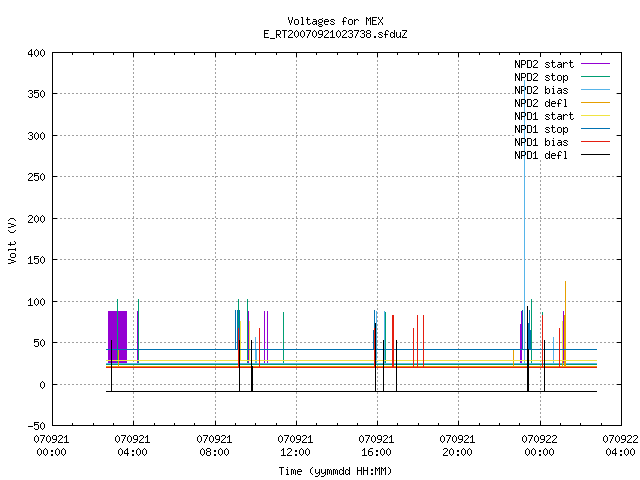Click the y-axis tick label 200
Screen dimensions: 640x480
pos(36,219)
